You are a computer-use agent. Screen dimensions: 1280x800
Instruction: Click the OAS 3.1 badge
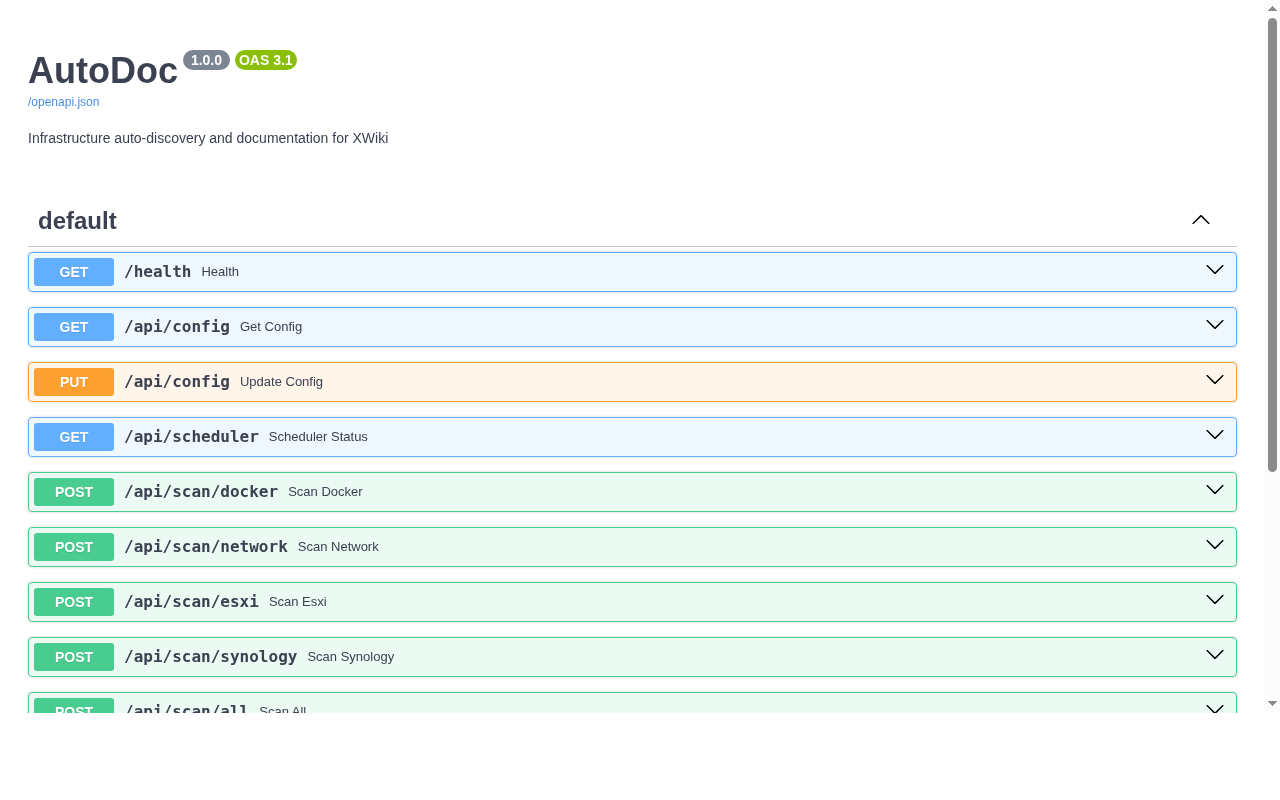[266, 60]
